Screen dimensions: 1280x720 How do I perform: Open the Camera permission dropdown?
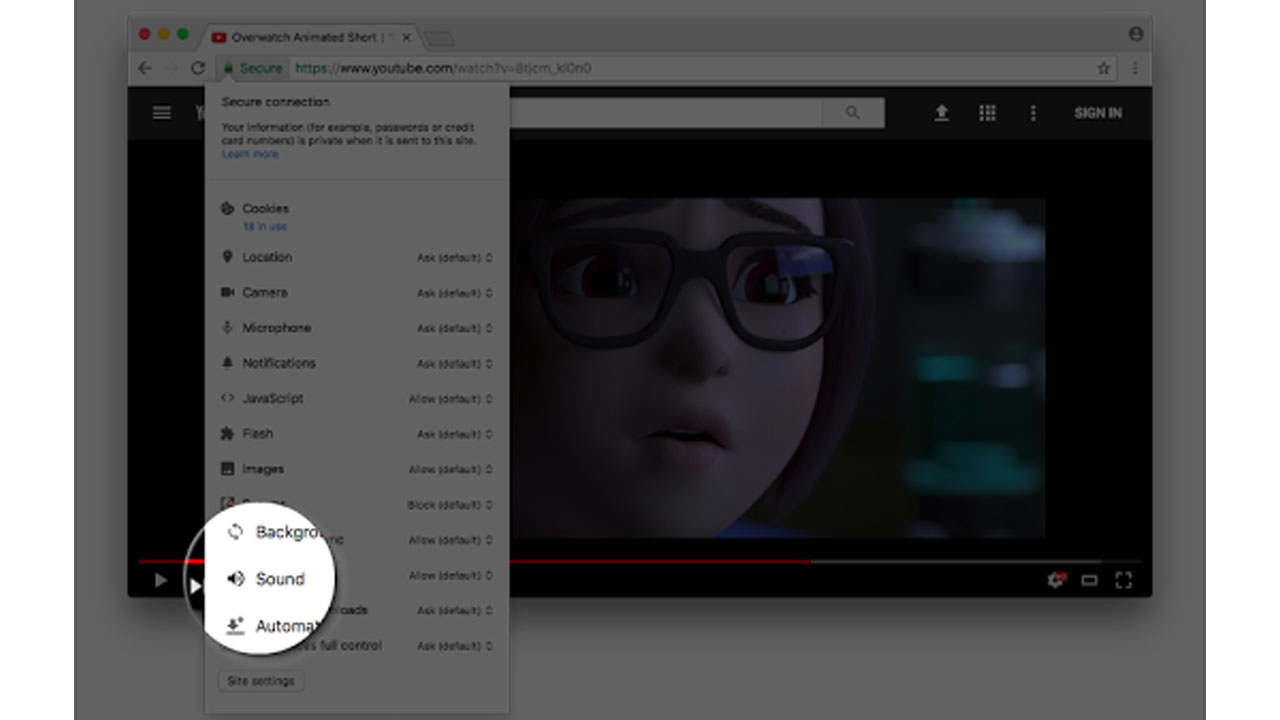tap(455, 293)
